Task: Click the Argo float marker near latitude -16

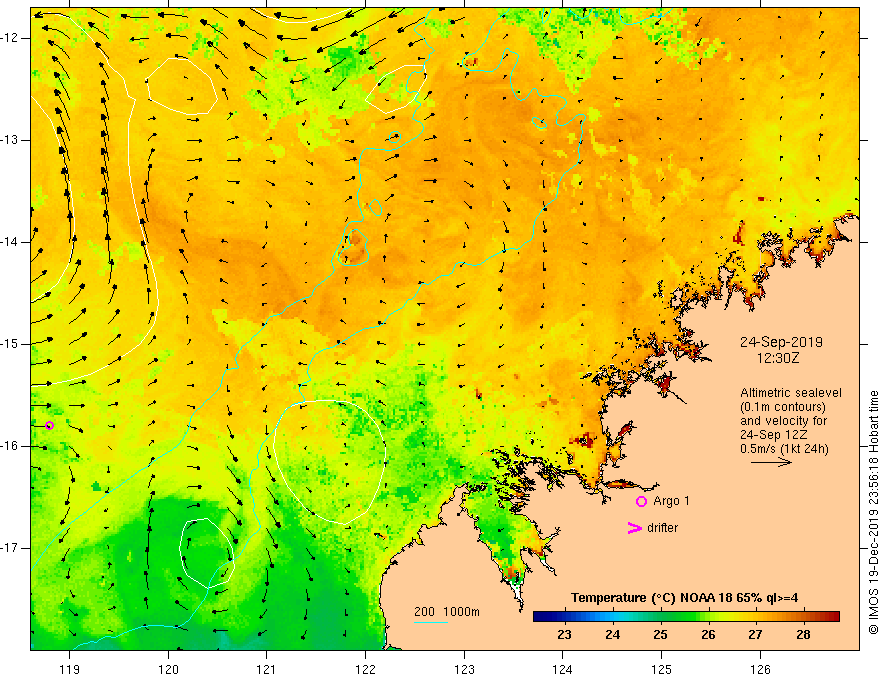Action: pyautogui.click(x=49, y=425)
